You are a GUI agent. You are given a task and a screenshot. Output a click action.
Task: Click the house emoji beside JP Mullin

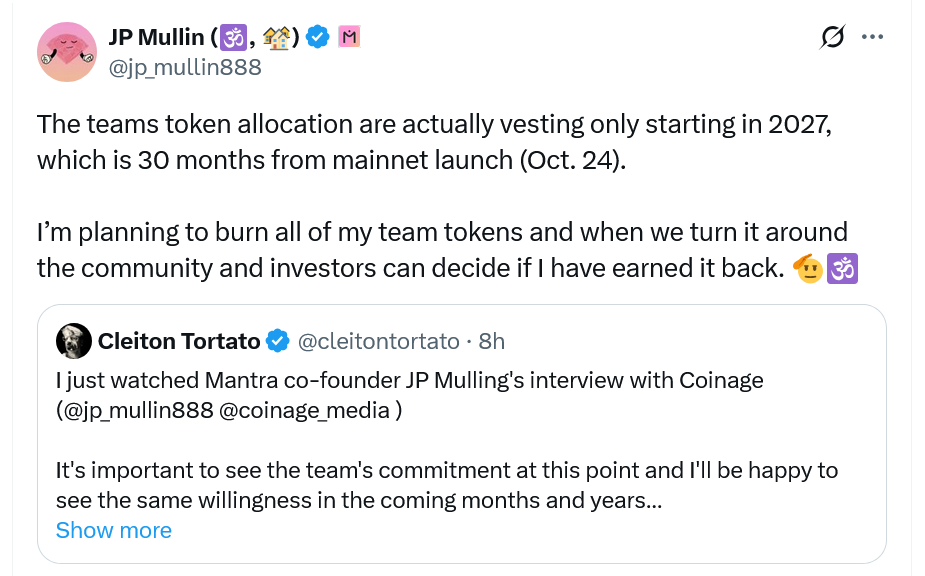pos(279,38)
